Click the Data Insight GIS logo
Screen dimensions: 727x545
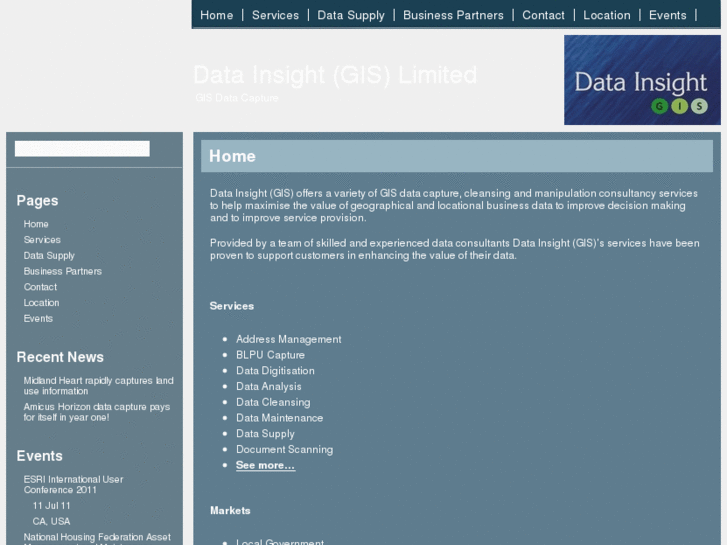point(641,80)
